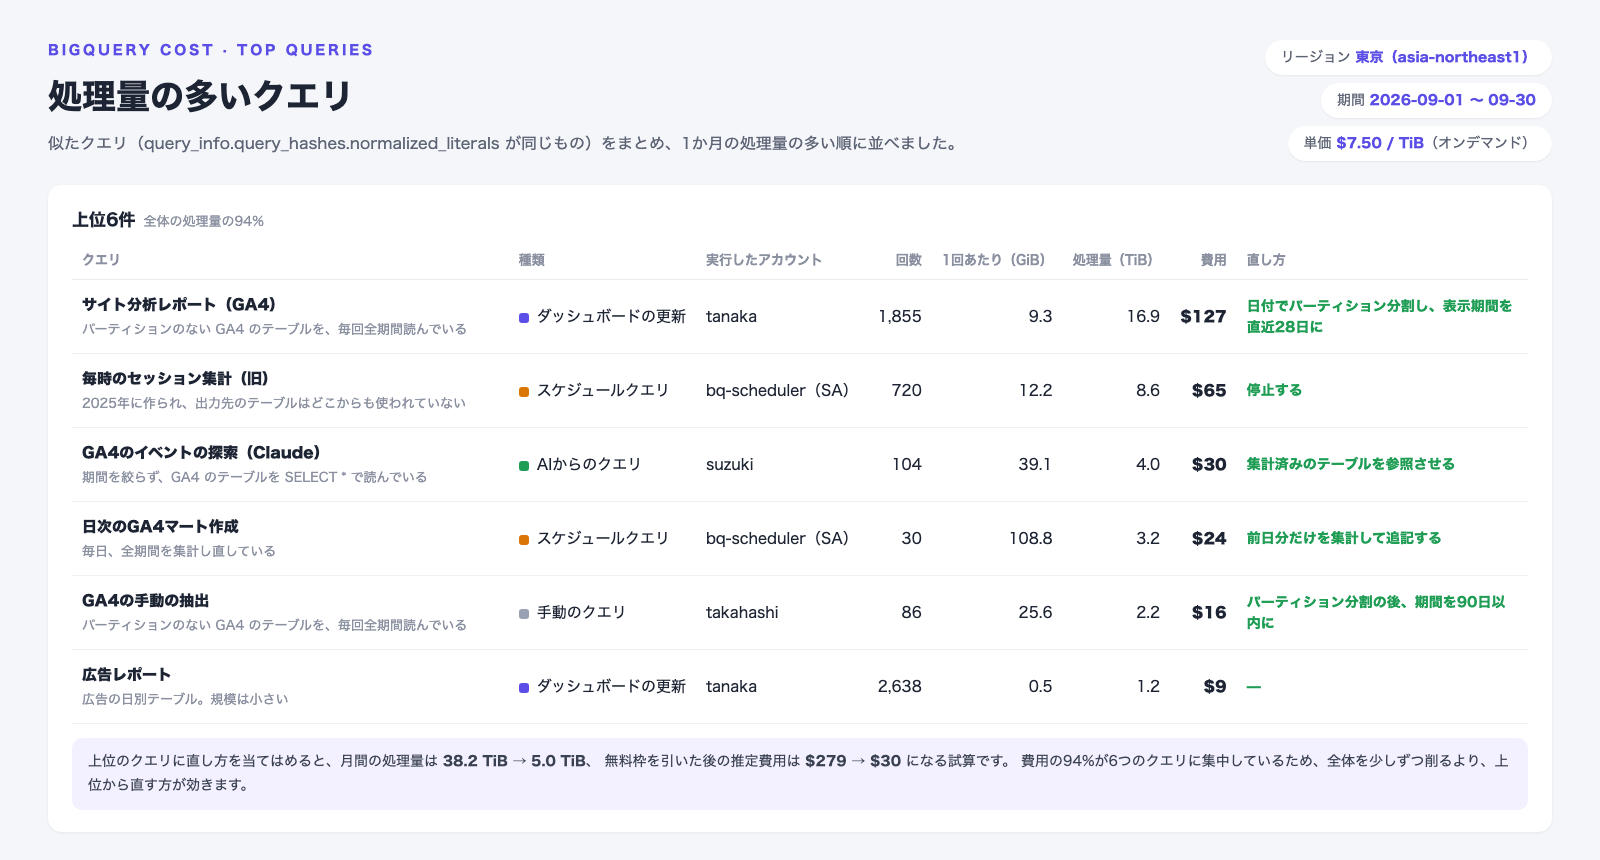Click the blue dot in サイト分析レポート row
Image resolution: width=1600 pixels, height=860 pixels.
click(524, 318)
